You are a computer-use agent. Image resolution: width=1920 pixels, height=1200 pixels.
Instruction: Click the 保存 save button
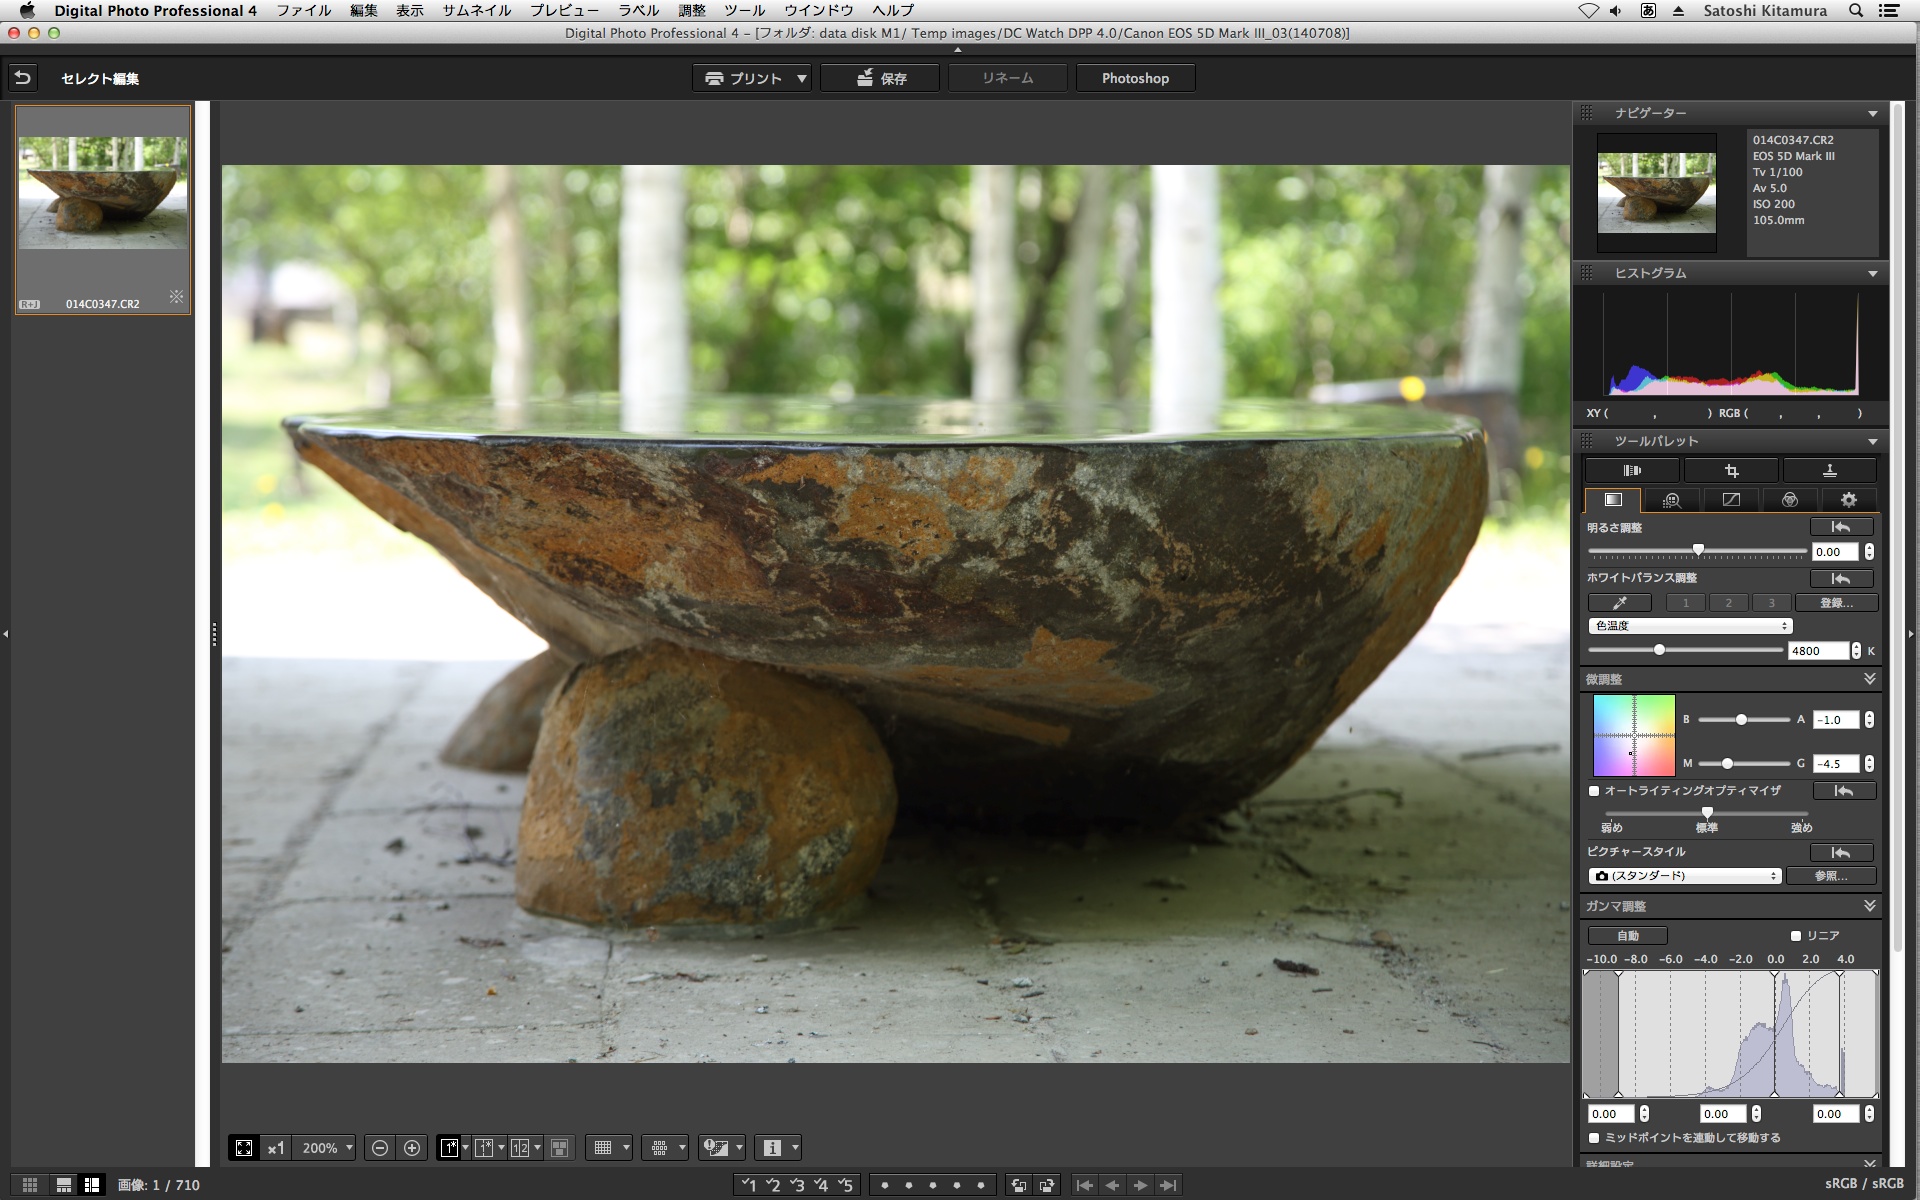(880, 78)
